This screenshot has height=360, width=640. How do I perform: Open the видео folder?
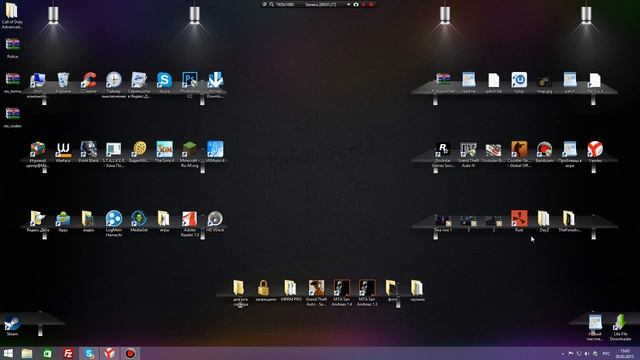coord(89,219)
